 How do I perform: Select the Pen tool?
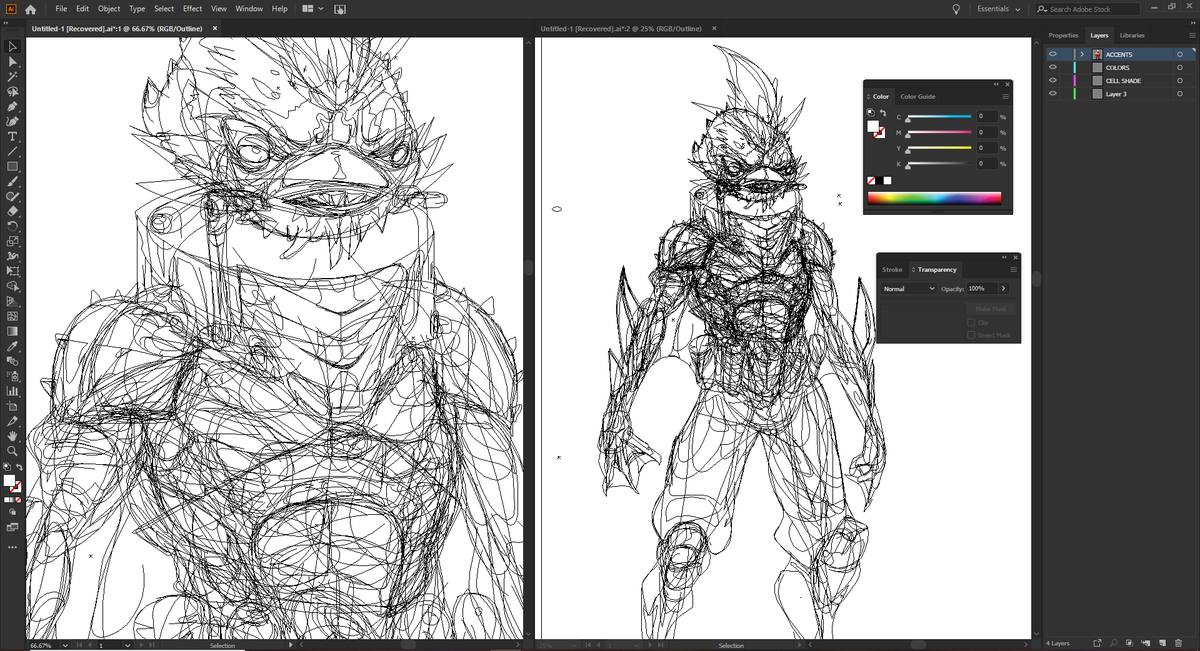click(x=13, y=106)
